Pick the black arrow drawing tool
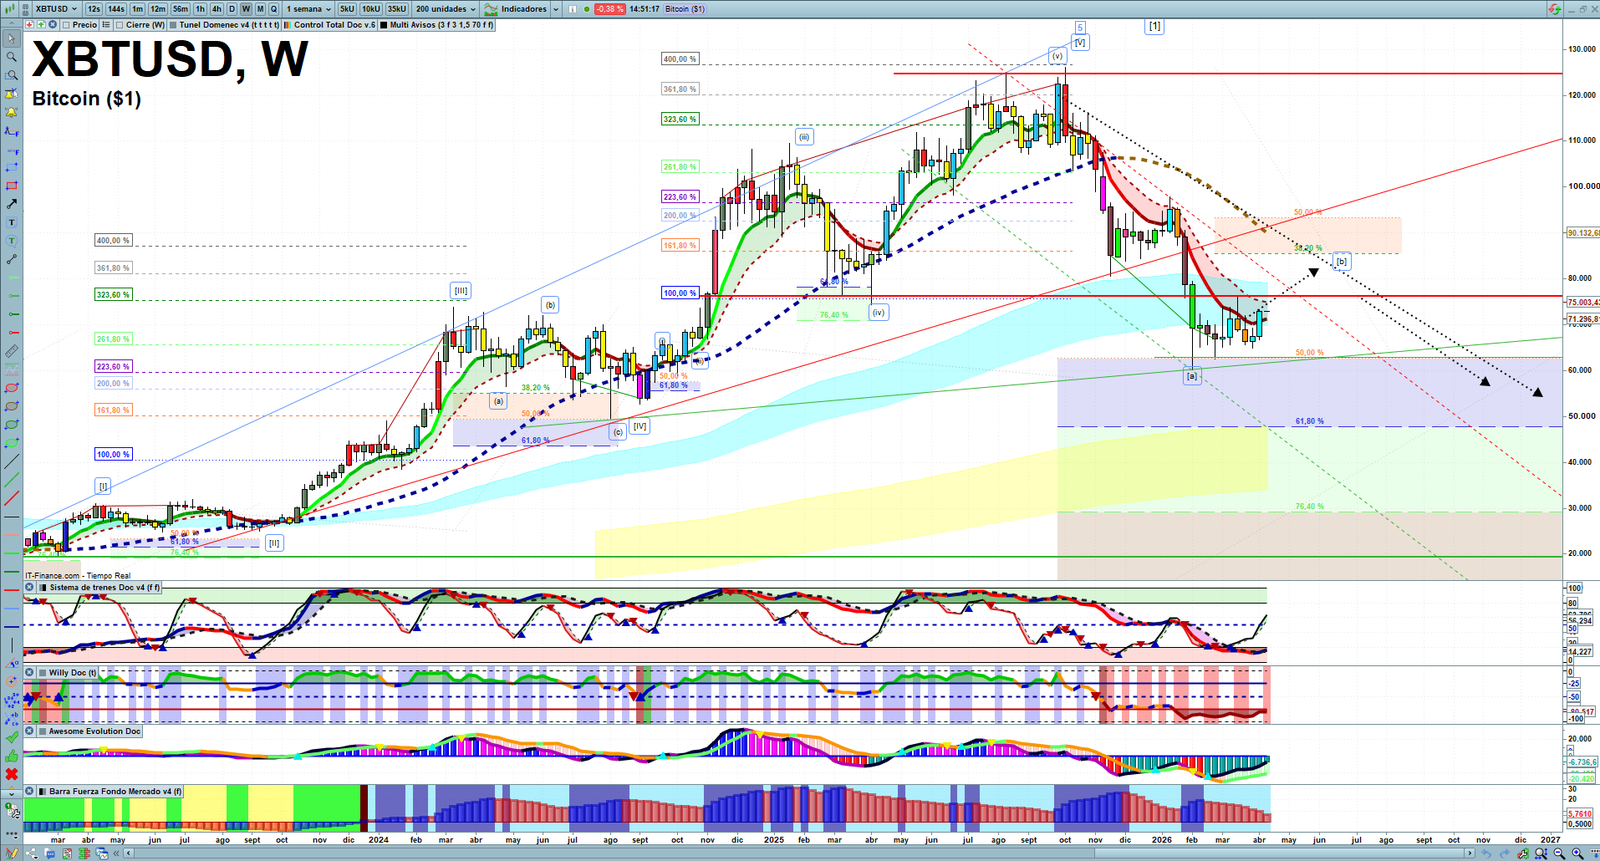Viewport: 1600px width, 861px height. [x=11, y=203]
